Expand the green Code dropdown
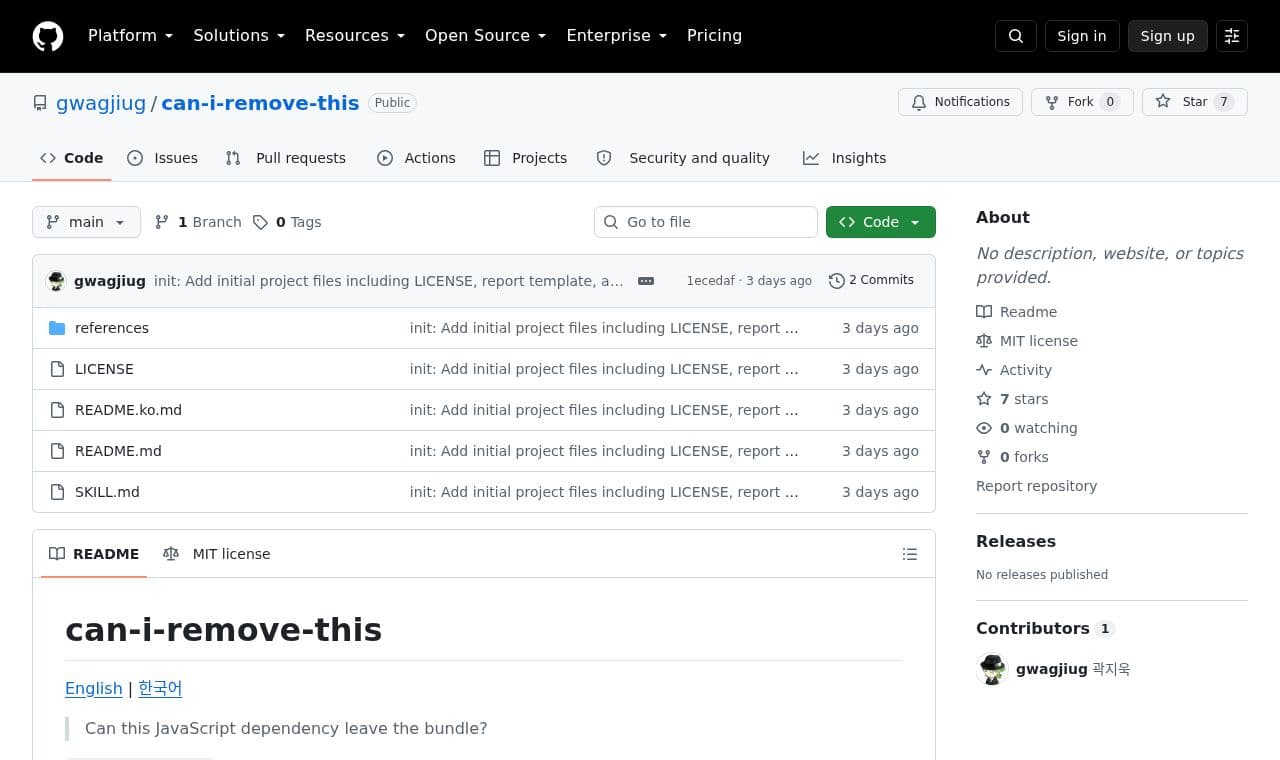Screen dimensions: 1280x760 [x=881, y=222]
